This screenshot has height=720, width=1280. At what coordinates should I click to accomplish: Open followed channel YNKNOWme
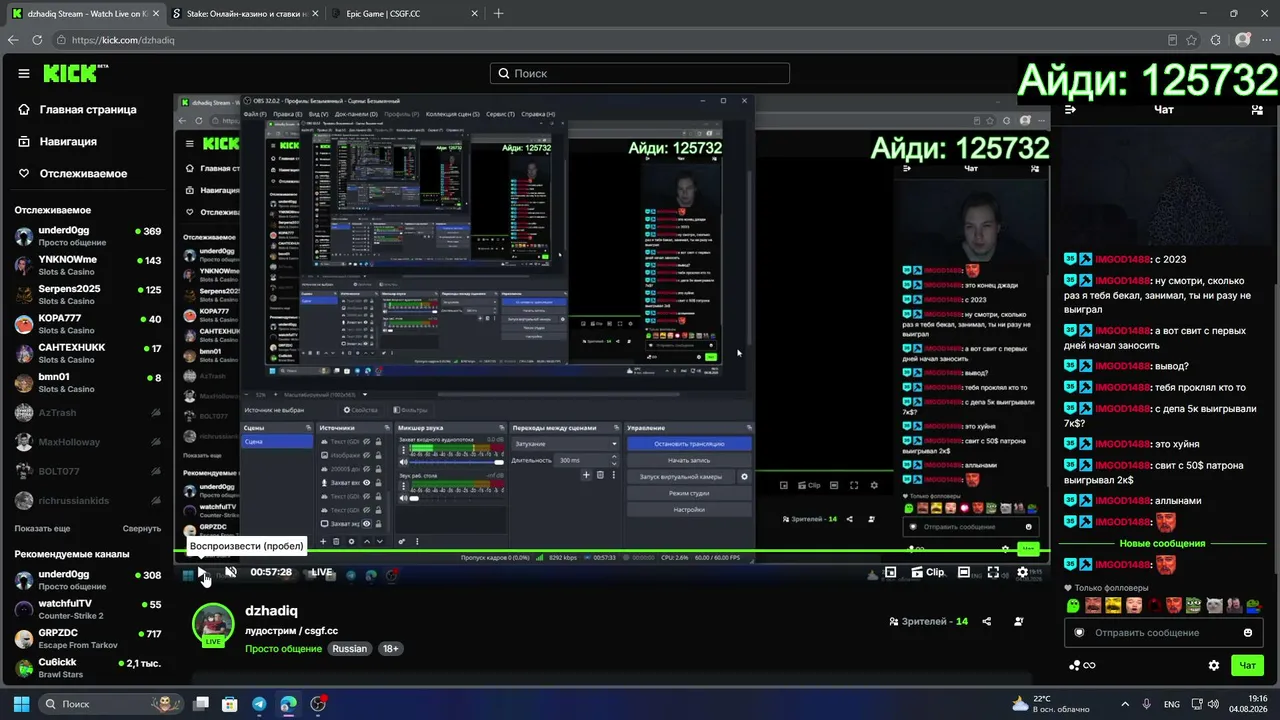(x=87, y=265)
